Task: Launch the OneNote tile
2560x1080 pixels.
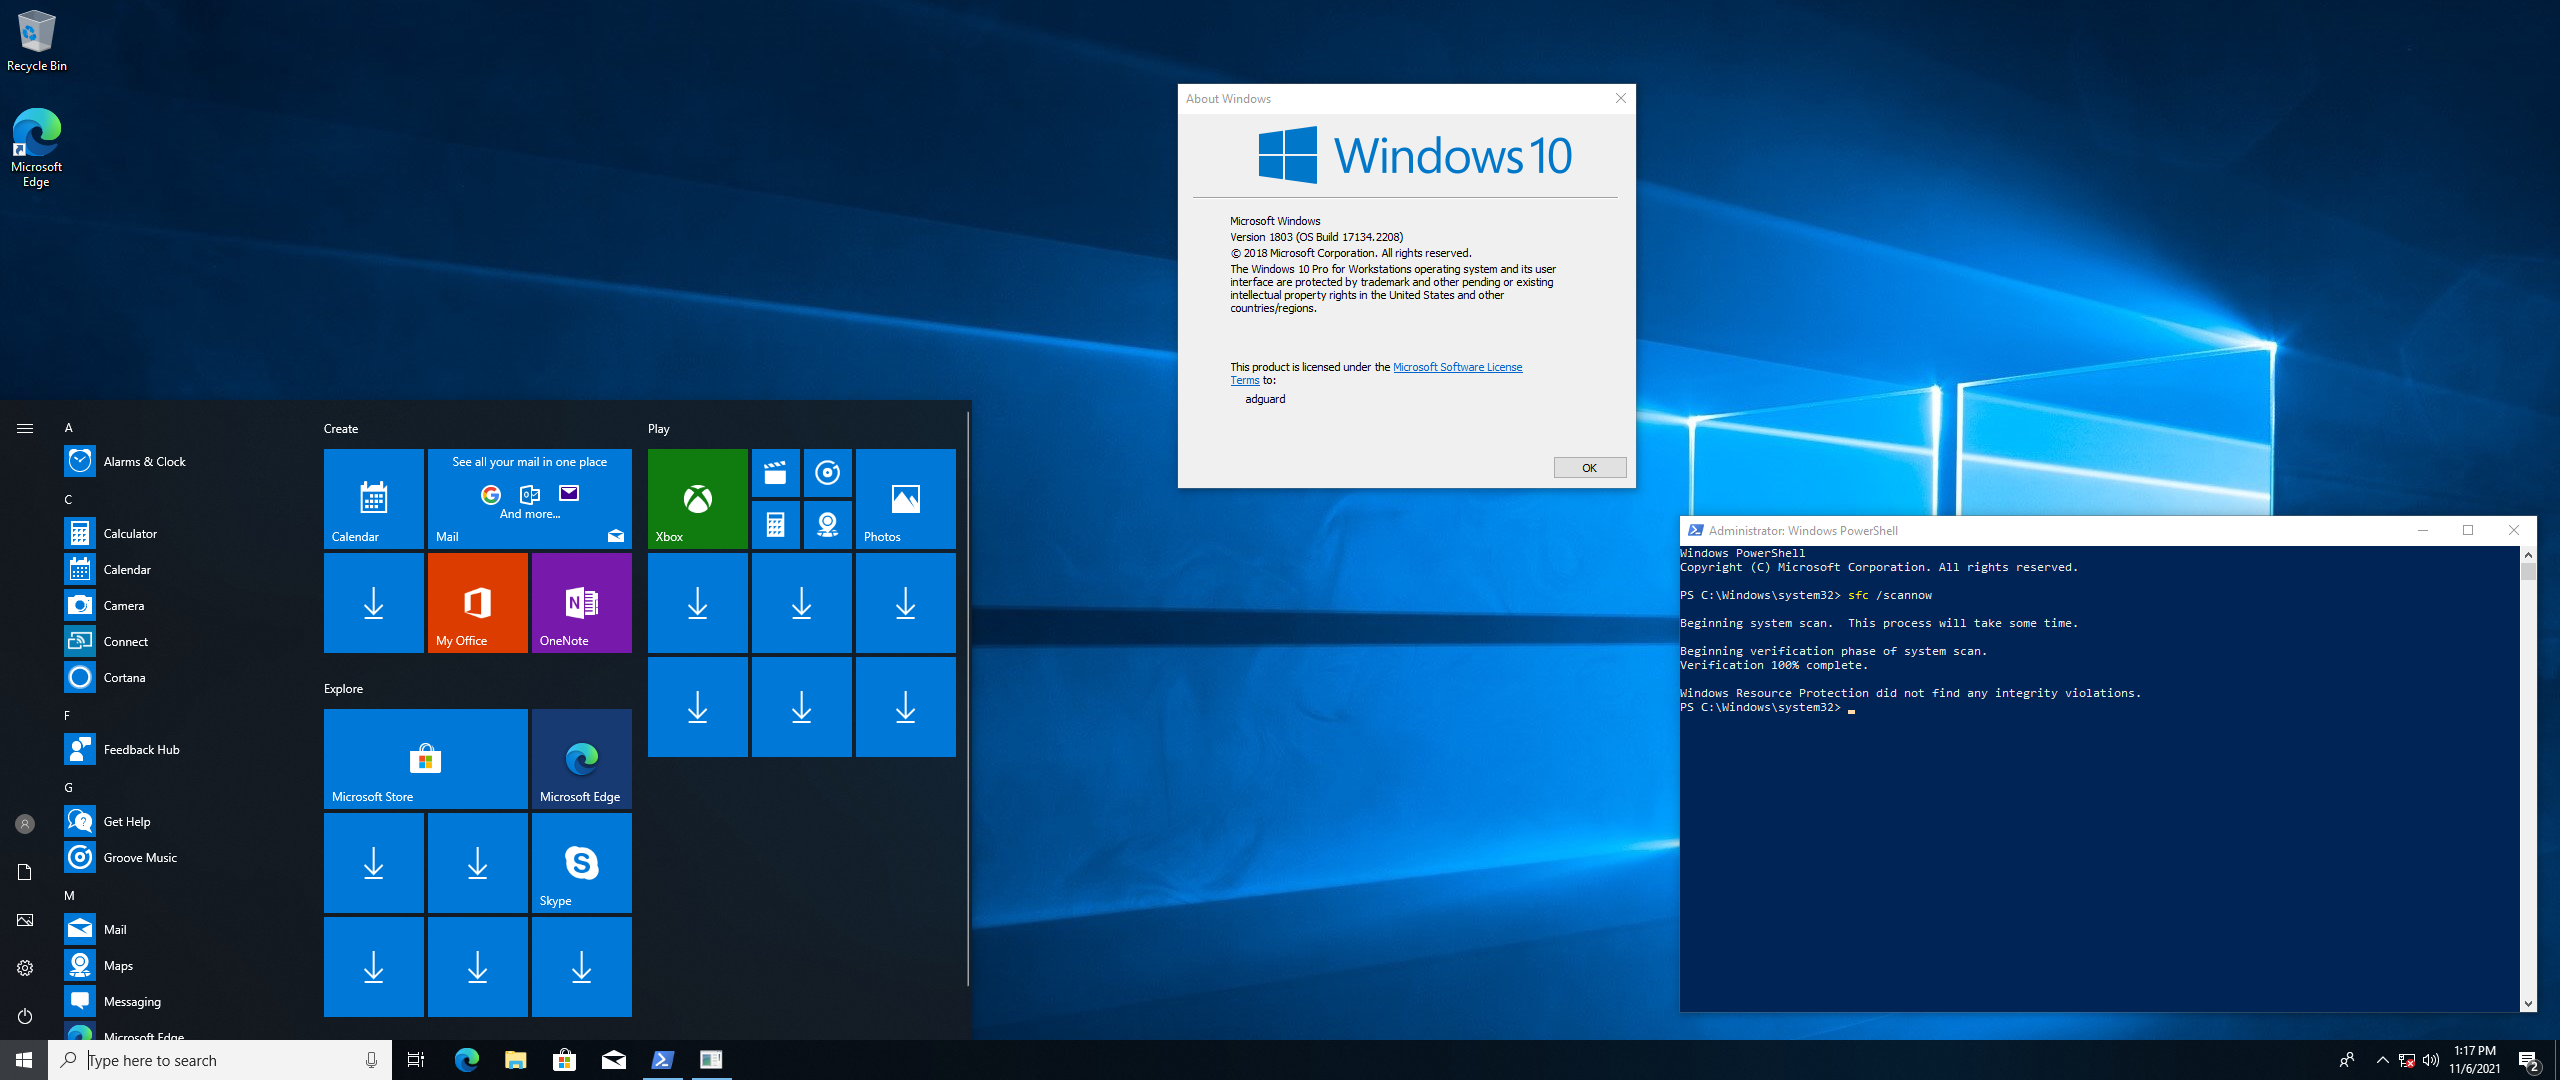Action: pos(582,603)
